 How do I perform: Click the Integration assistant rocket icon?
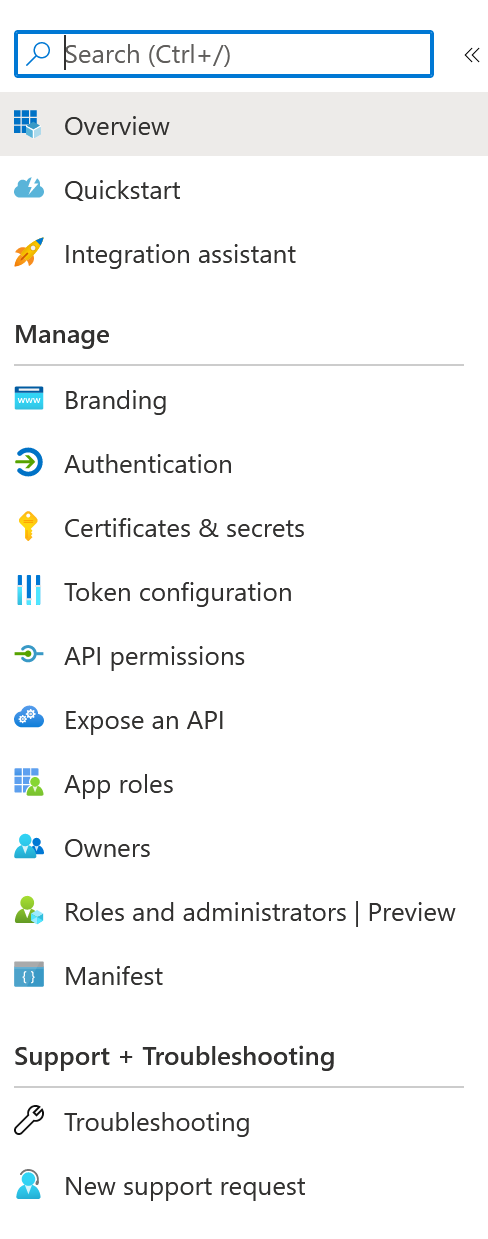(28, 252)
